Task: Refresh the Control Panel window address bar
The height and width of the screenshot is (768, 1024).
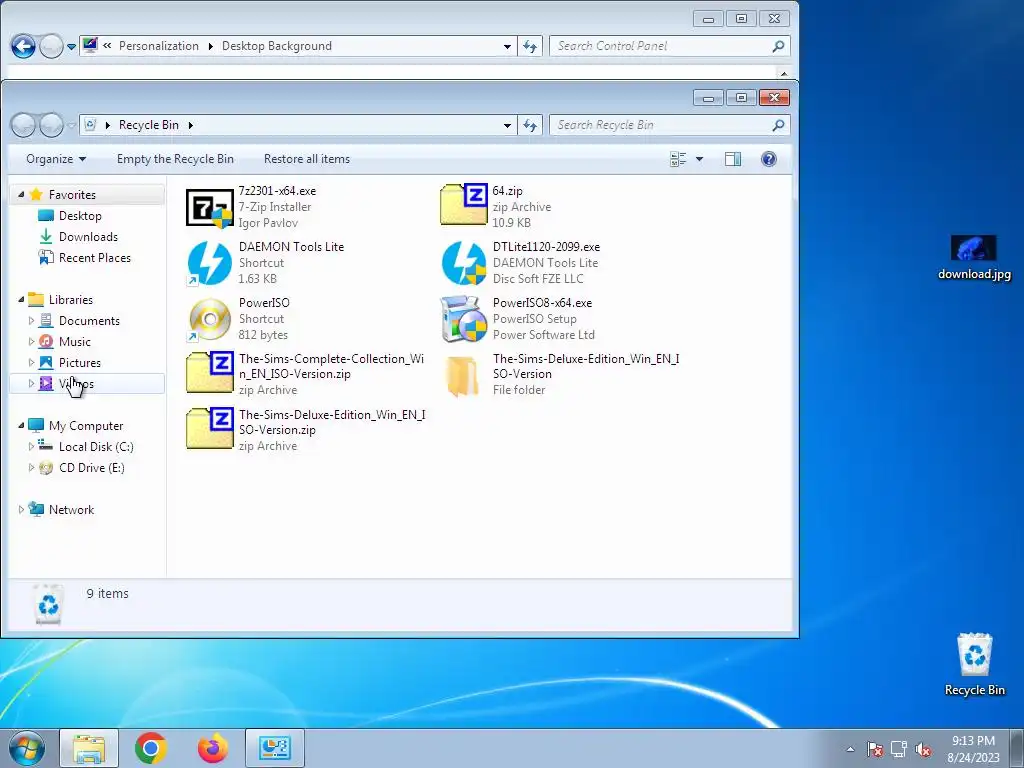Action: coord(530,46)
